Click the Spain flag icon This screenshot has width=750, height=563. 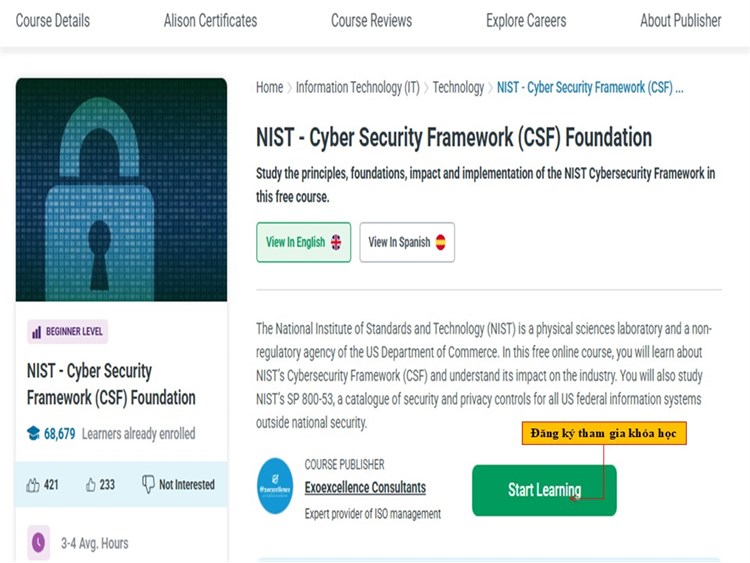[x=440, y=242]
